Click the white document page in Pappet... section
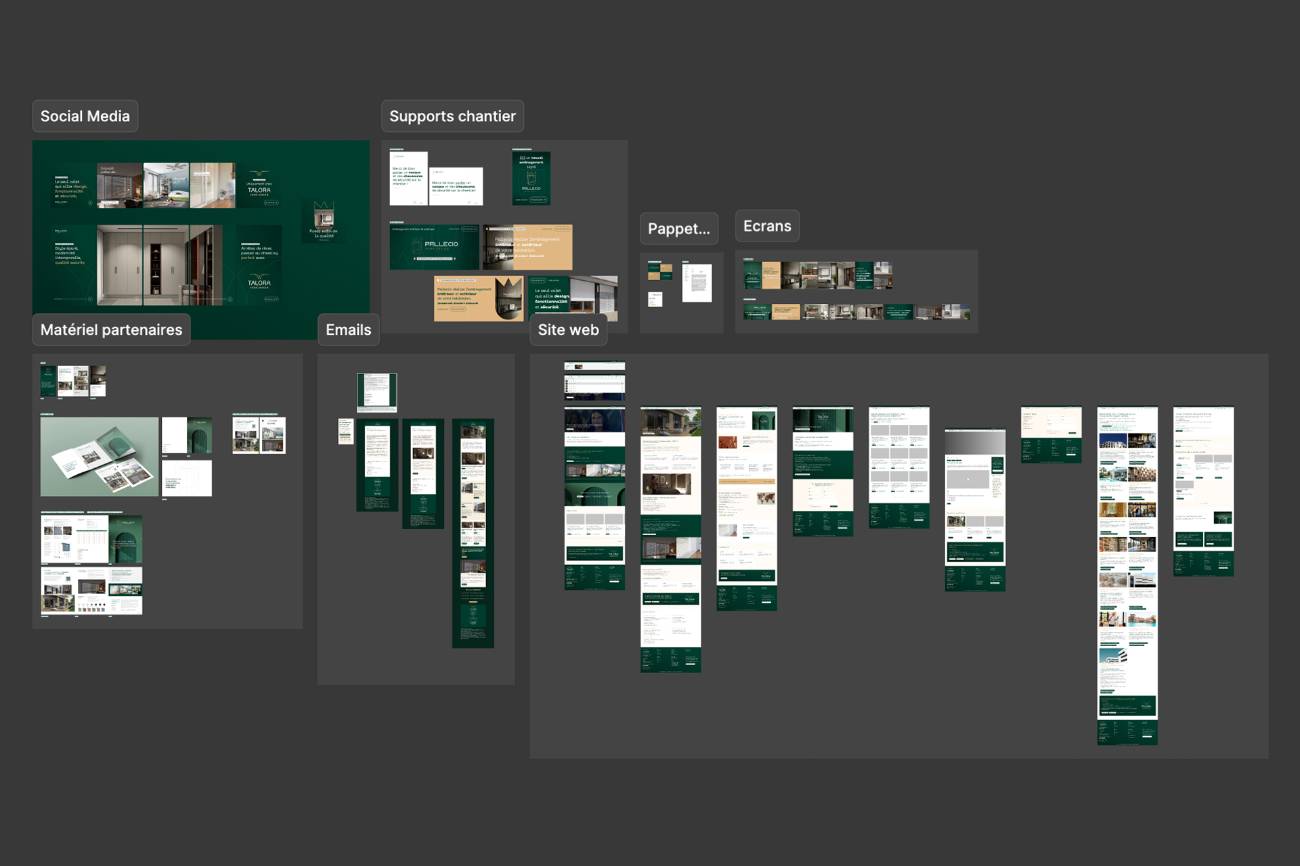This screenshot has height=866, width=1300. [696, 283]
